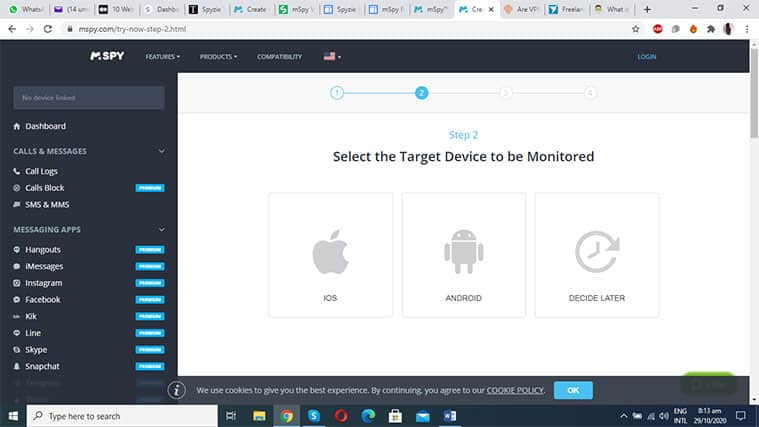Open a new browser tab

647,9
